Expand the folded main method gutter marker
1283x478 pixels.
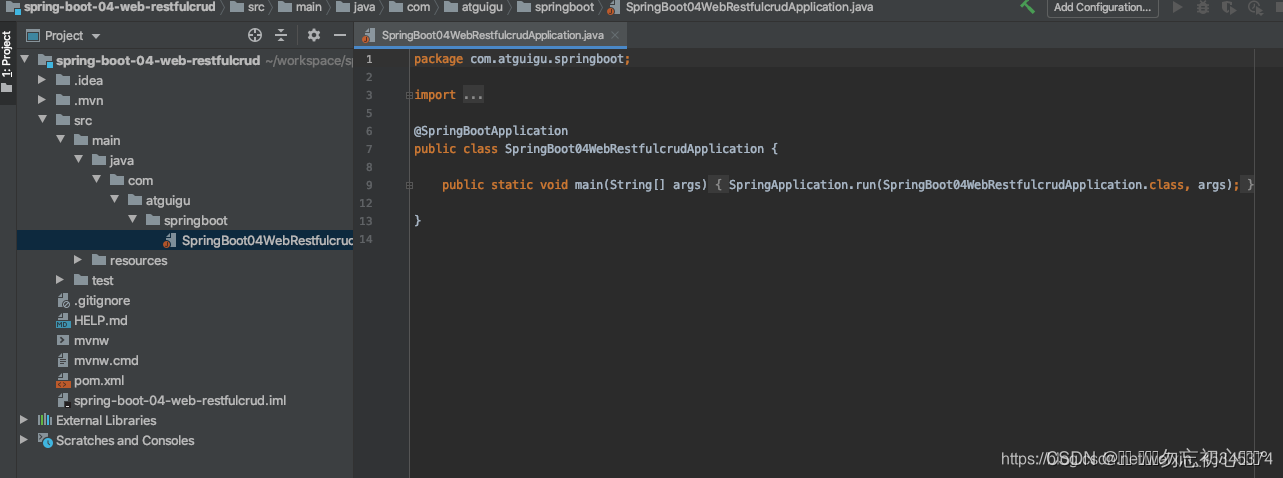[408, 185]
